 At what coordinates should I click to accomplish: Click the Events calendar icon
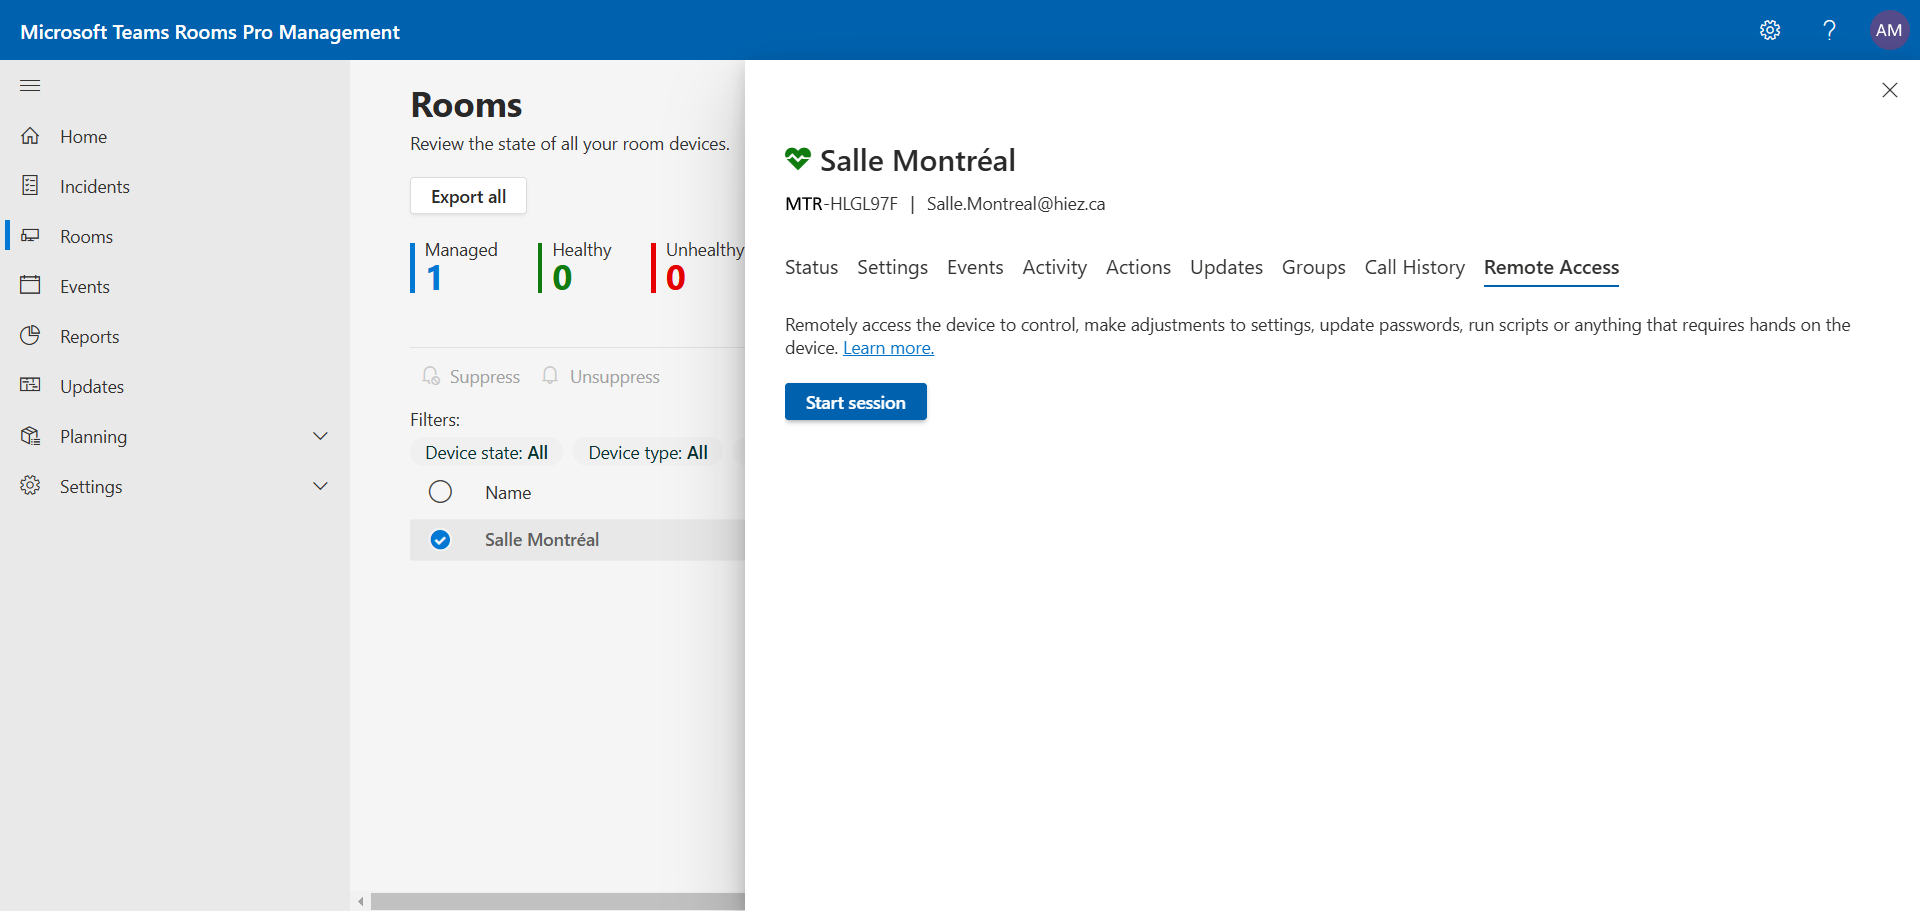[31, 286]
